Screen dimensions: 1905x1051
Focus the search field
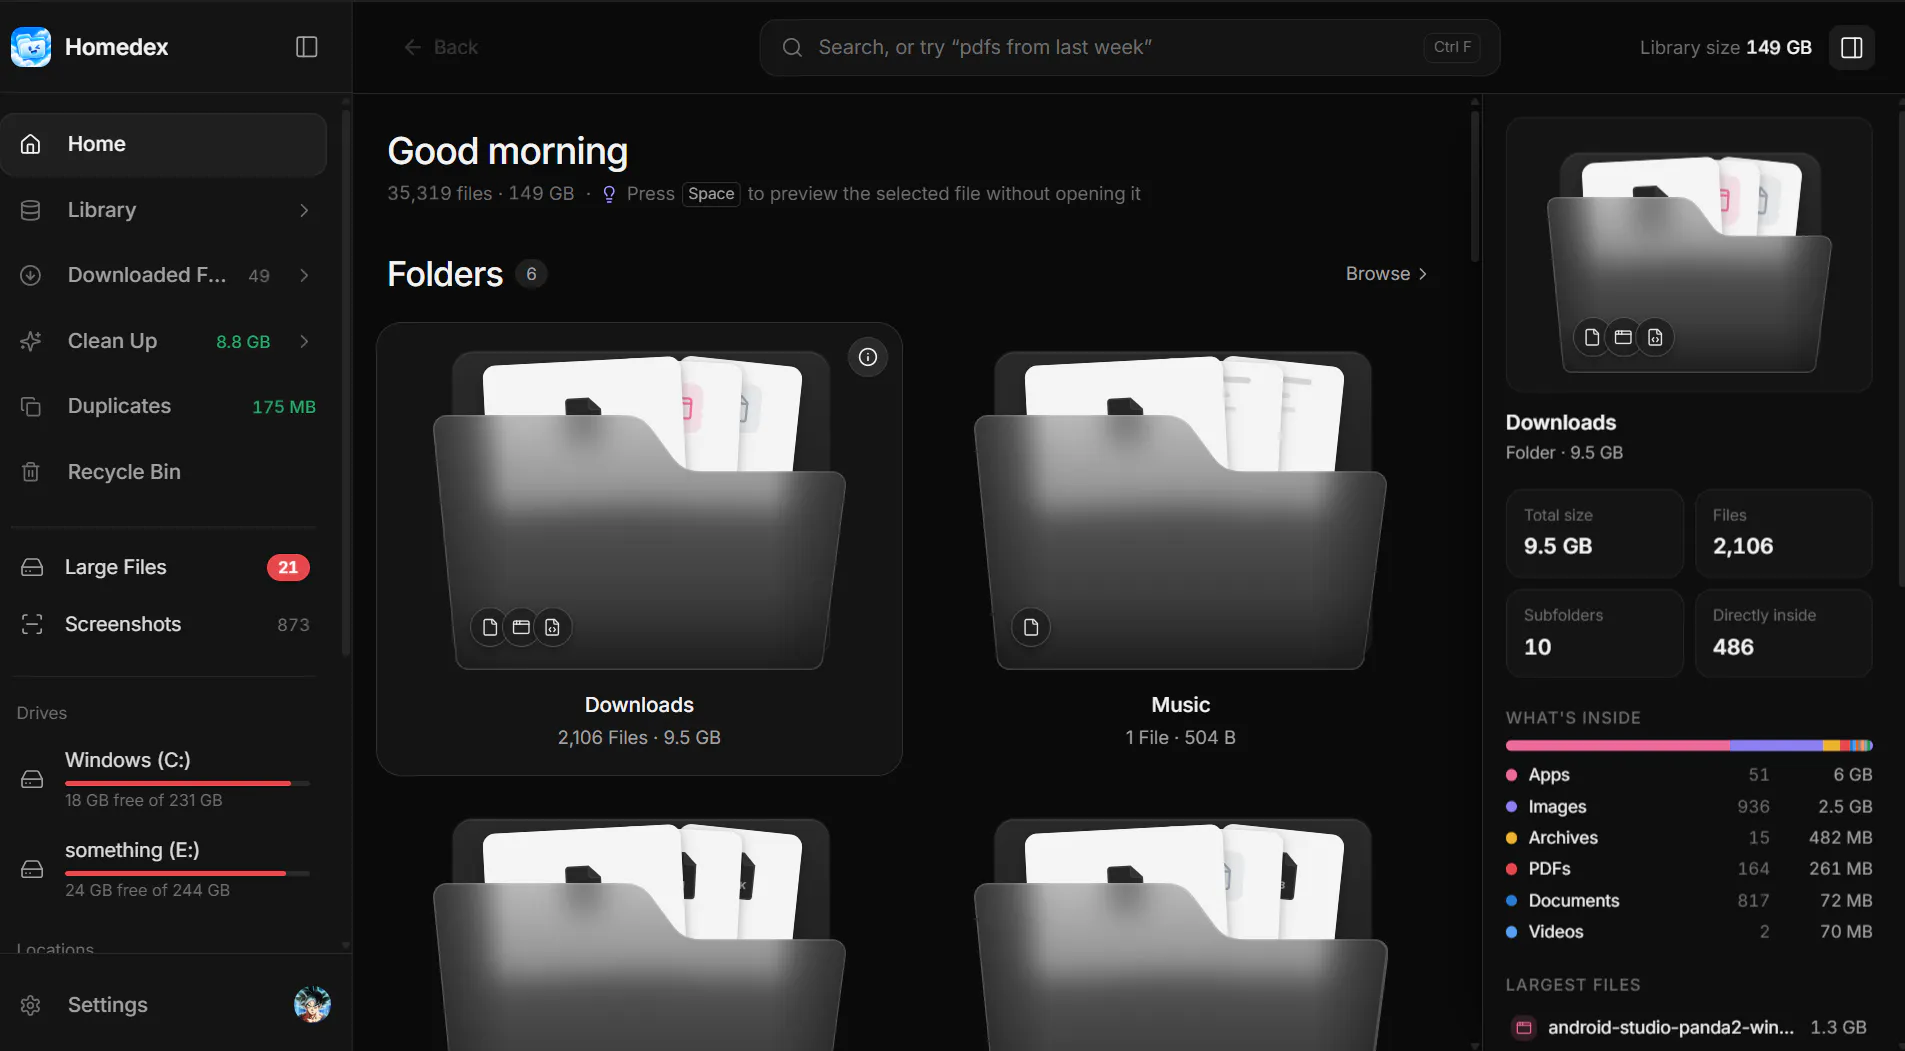point(1129,47)
